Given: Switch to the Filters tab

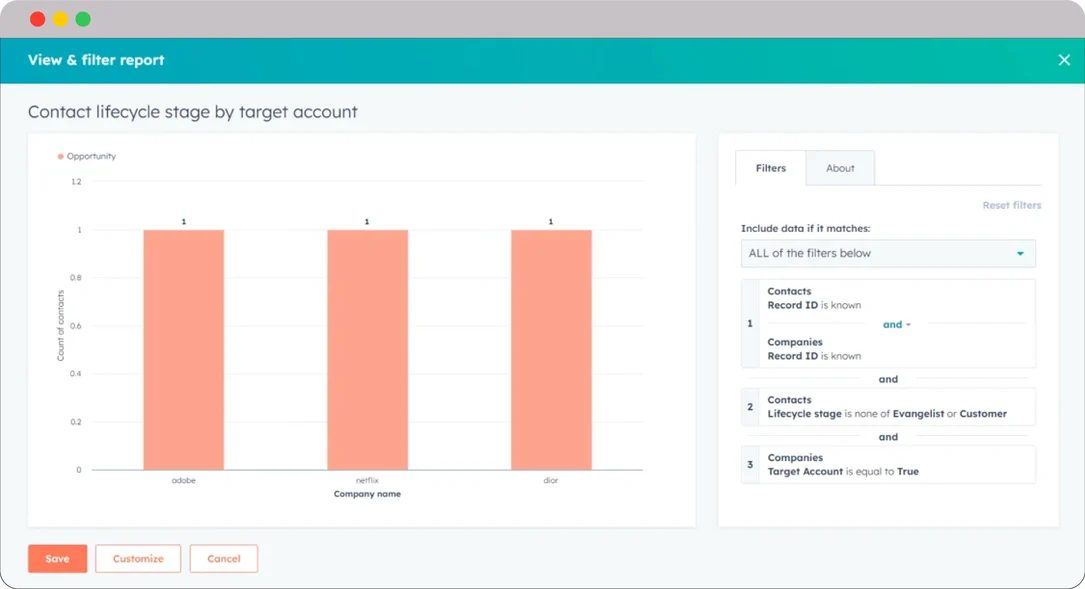Looking at the screenshot, I should [x=770, y=168].
